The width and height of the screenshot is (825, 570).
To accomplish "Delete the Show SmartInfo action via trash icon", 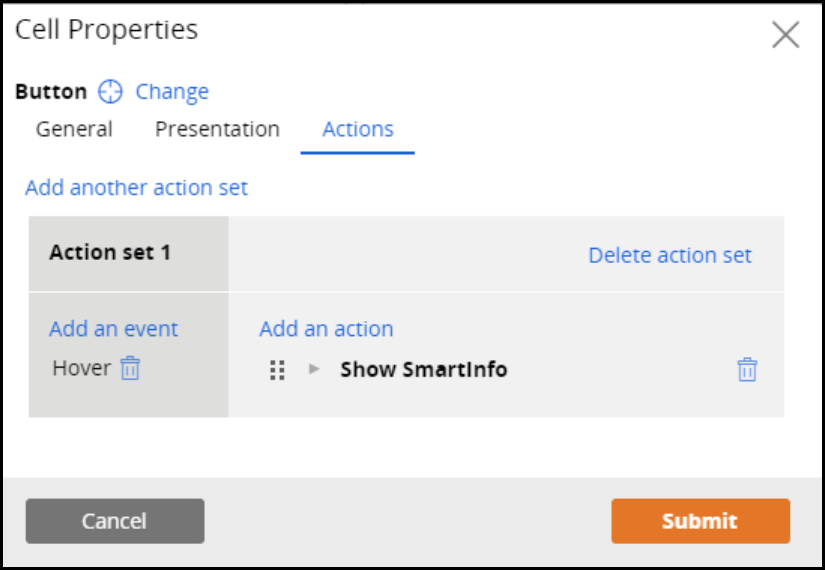I will [747, 370].
